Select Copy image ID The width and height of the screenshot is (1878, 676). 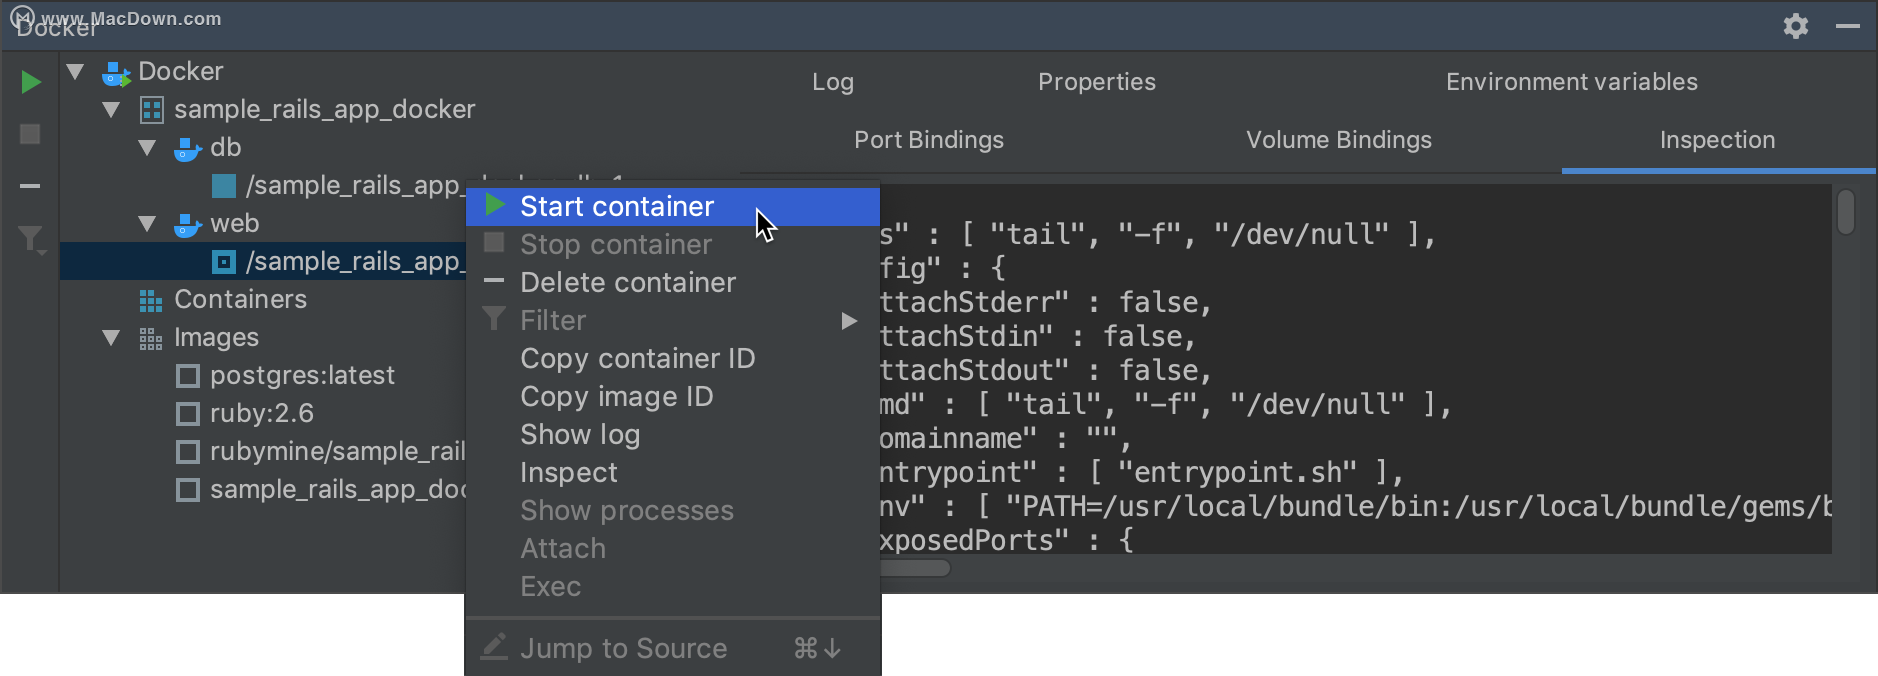pos(673,397)
